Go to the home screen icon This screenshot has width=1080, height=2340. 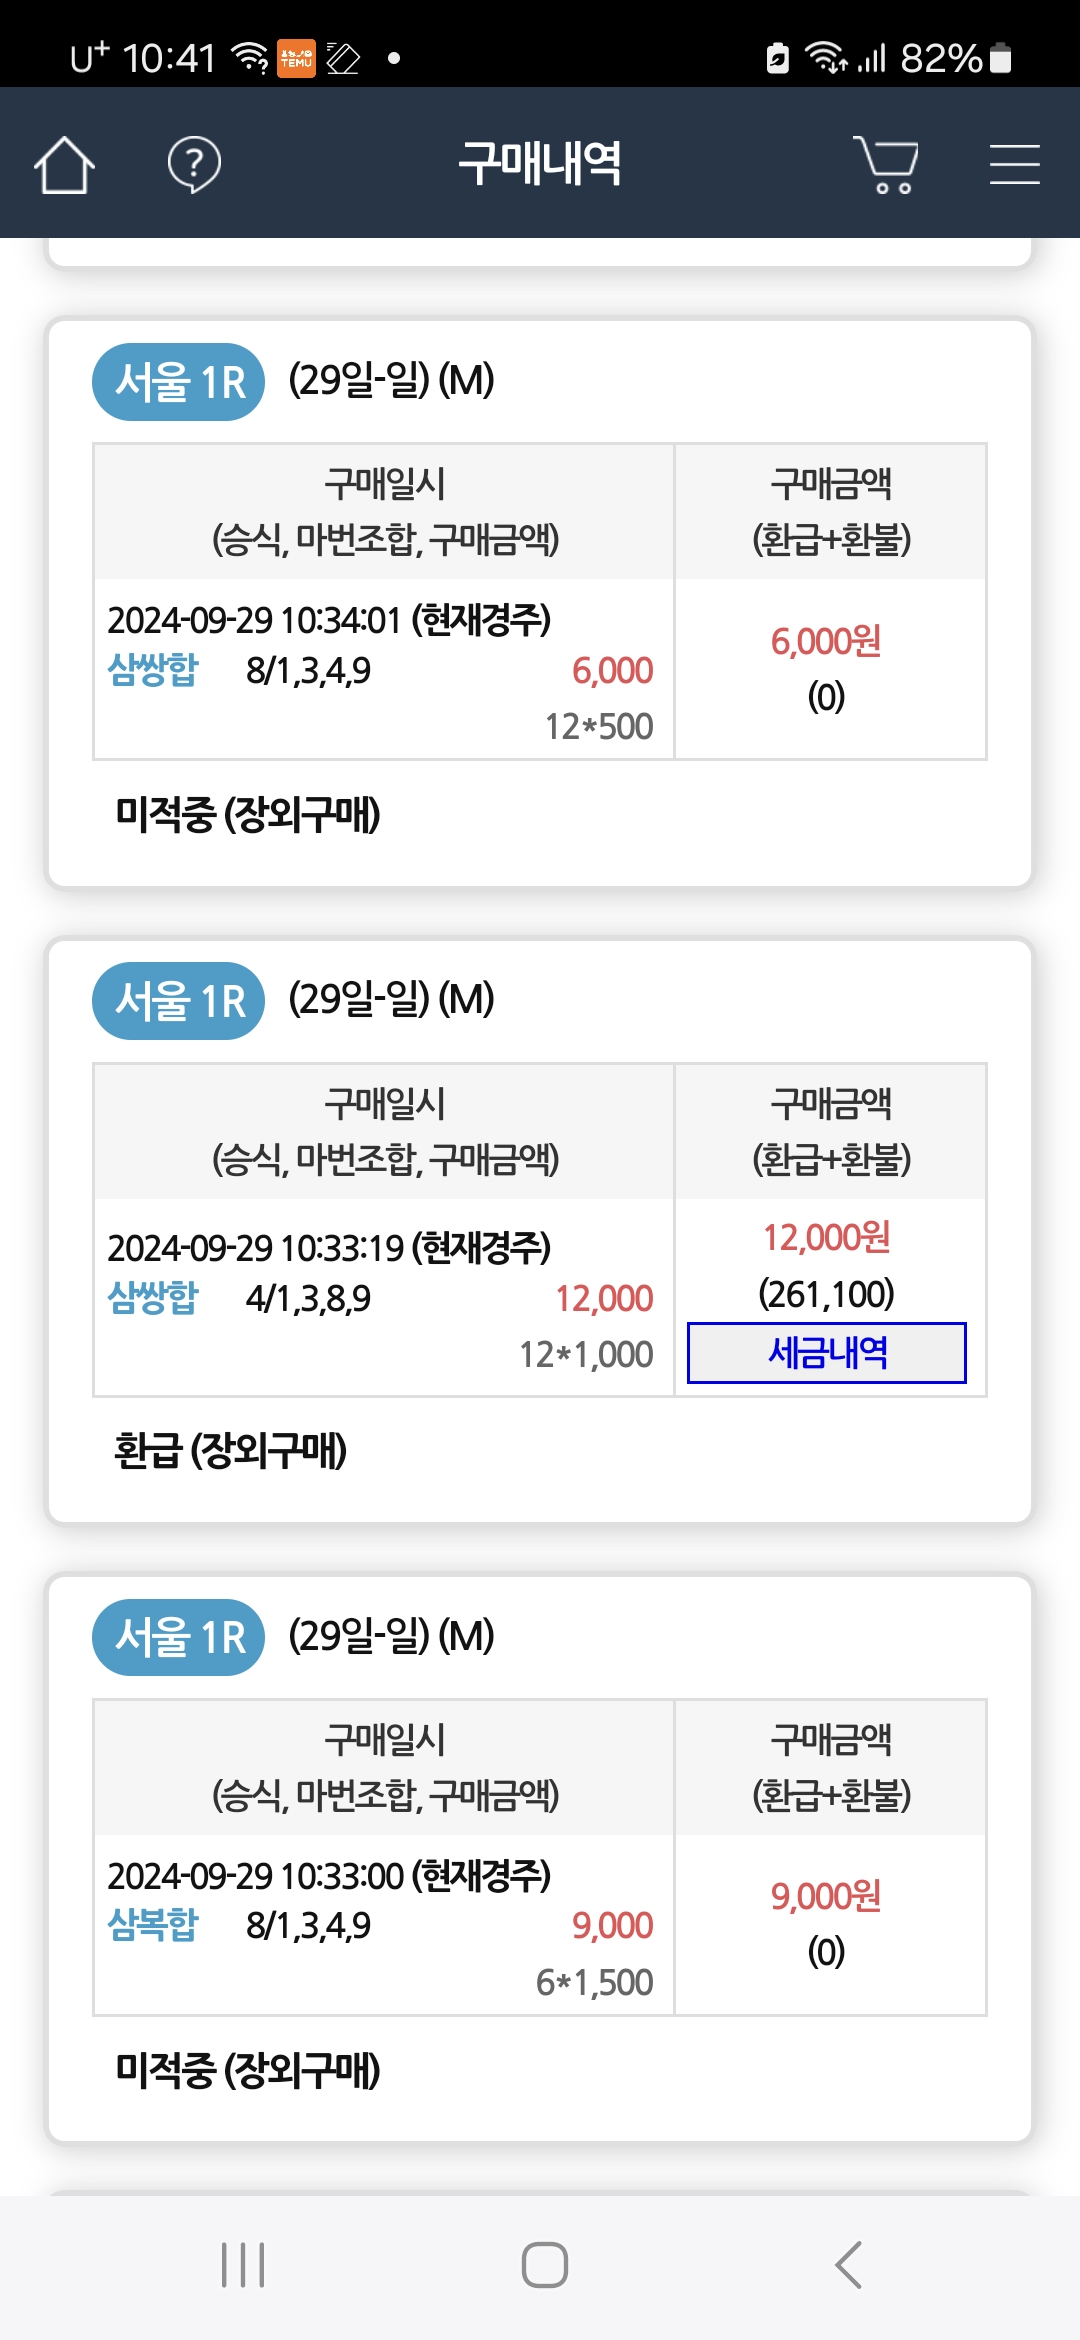click(x=64, y=164)
